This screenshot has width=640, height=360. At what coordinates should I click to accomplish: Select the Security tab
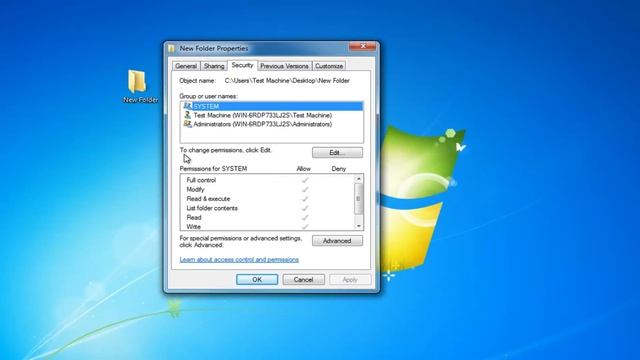click(x=242, y=65)
